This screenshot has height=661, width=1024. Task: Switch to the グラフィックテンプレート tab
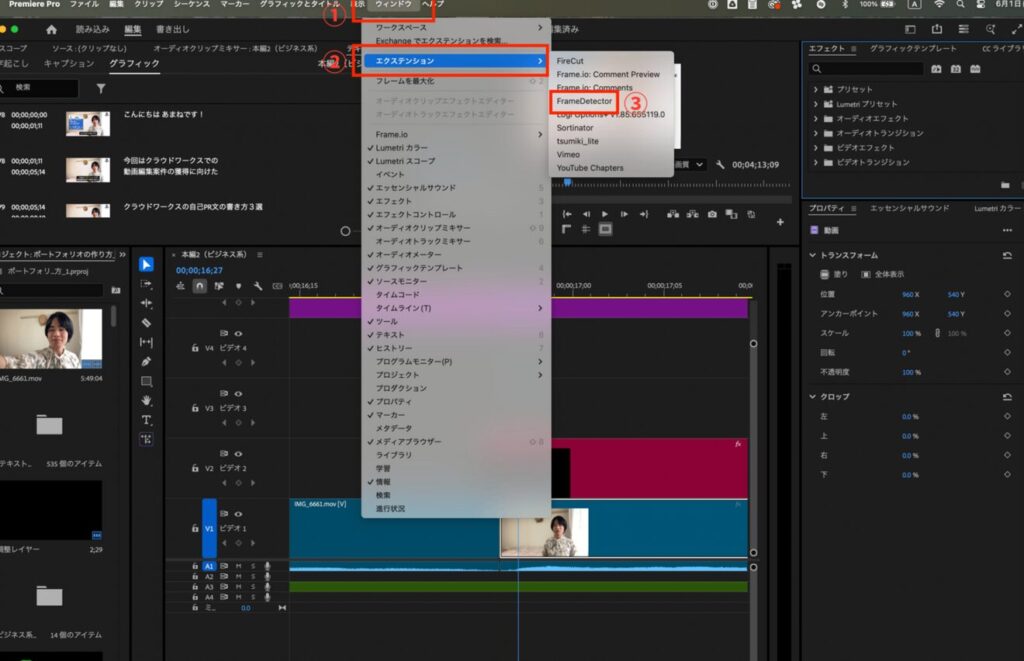913,48
